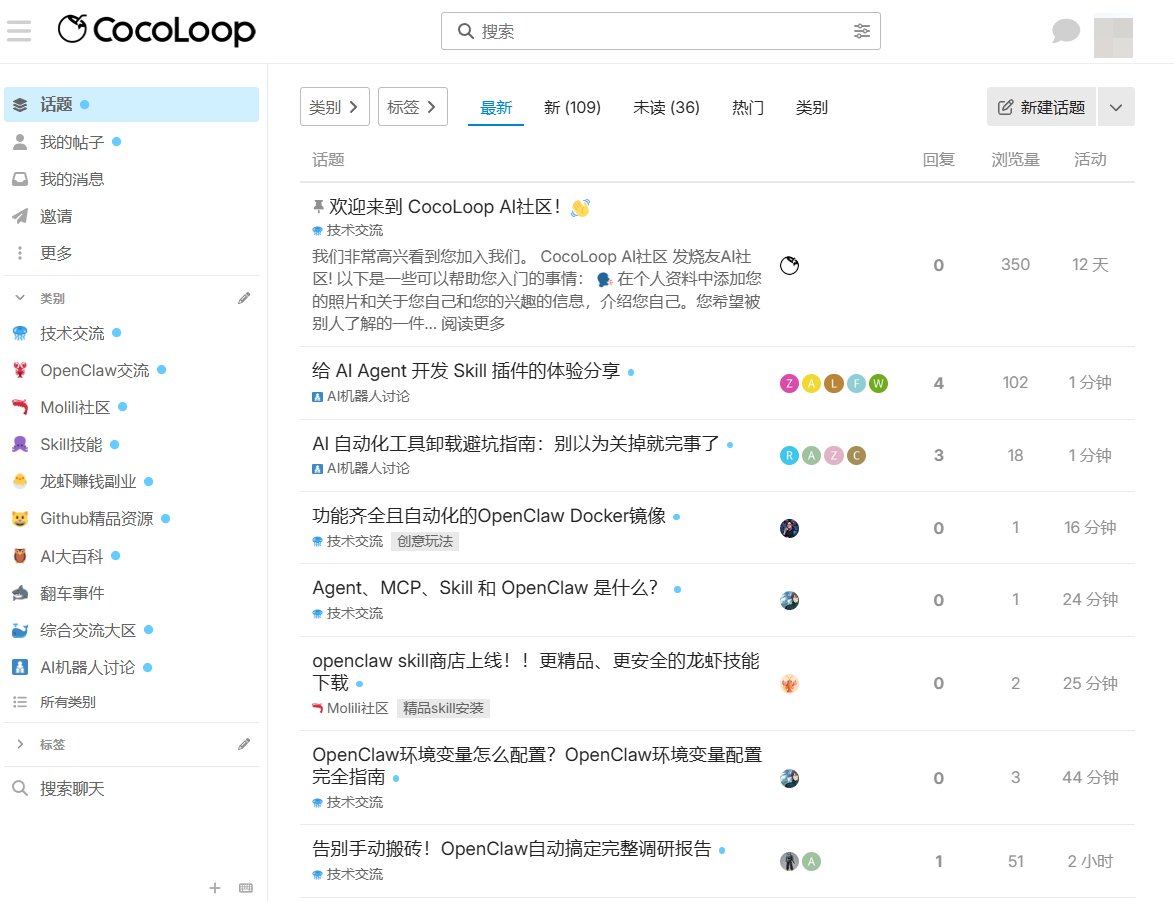Open the 类别 filter dropdown
This screenshot has height=901, width=1174.
(334, 106)
